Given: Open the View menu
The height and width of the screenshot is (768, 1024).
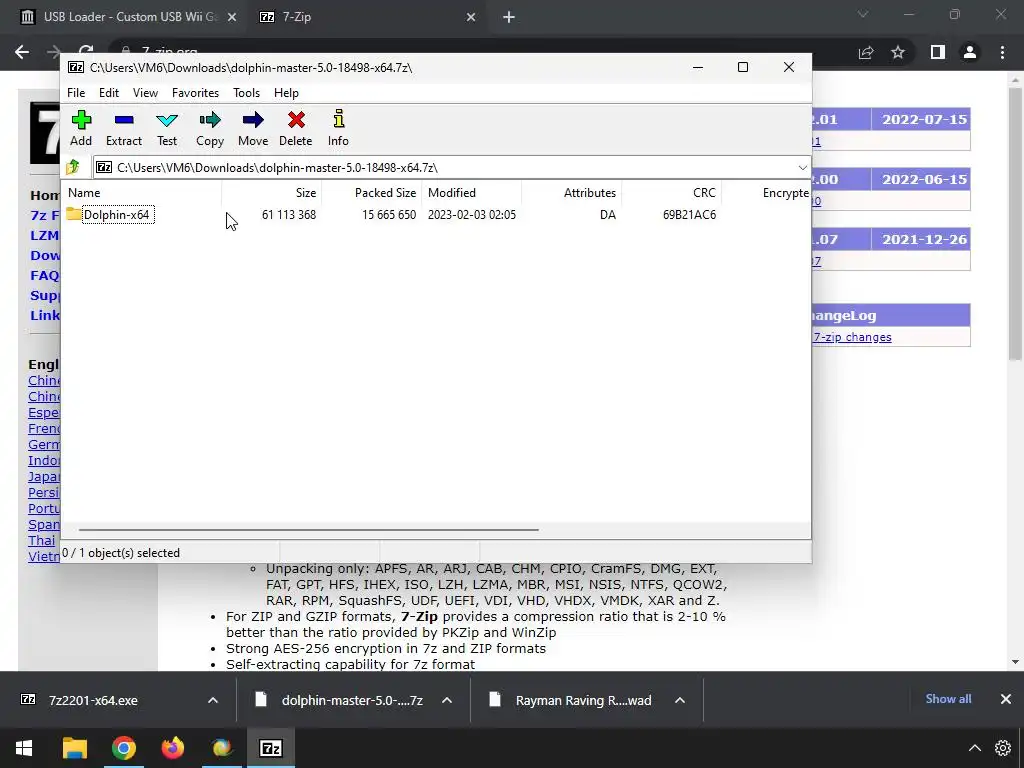Looking at the screenshot, I should 145,93.
